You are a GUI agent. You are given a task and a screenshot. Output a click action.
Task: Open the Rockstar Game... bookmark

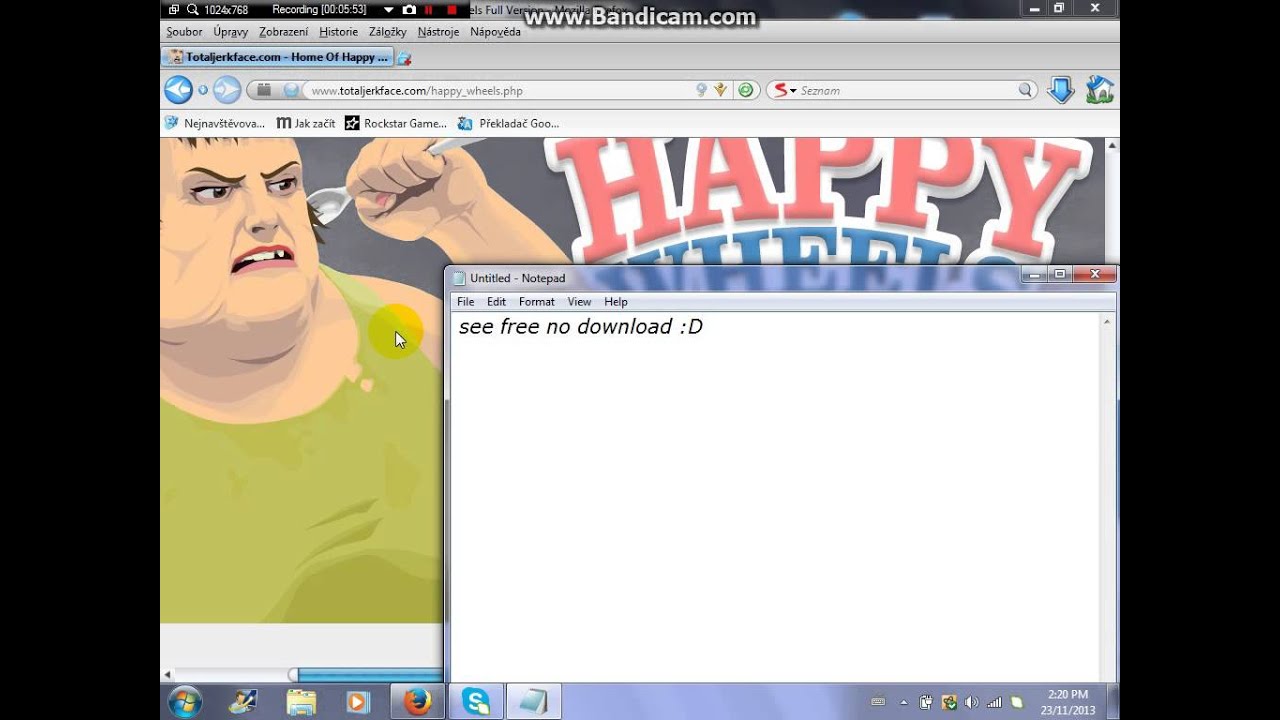[x=396, y=123]
